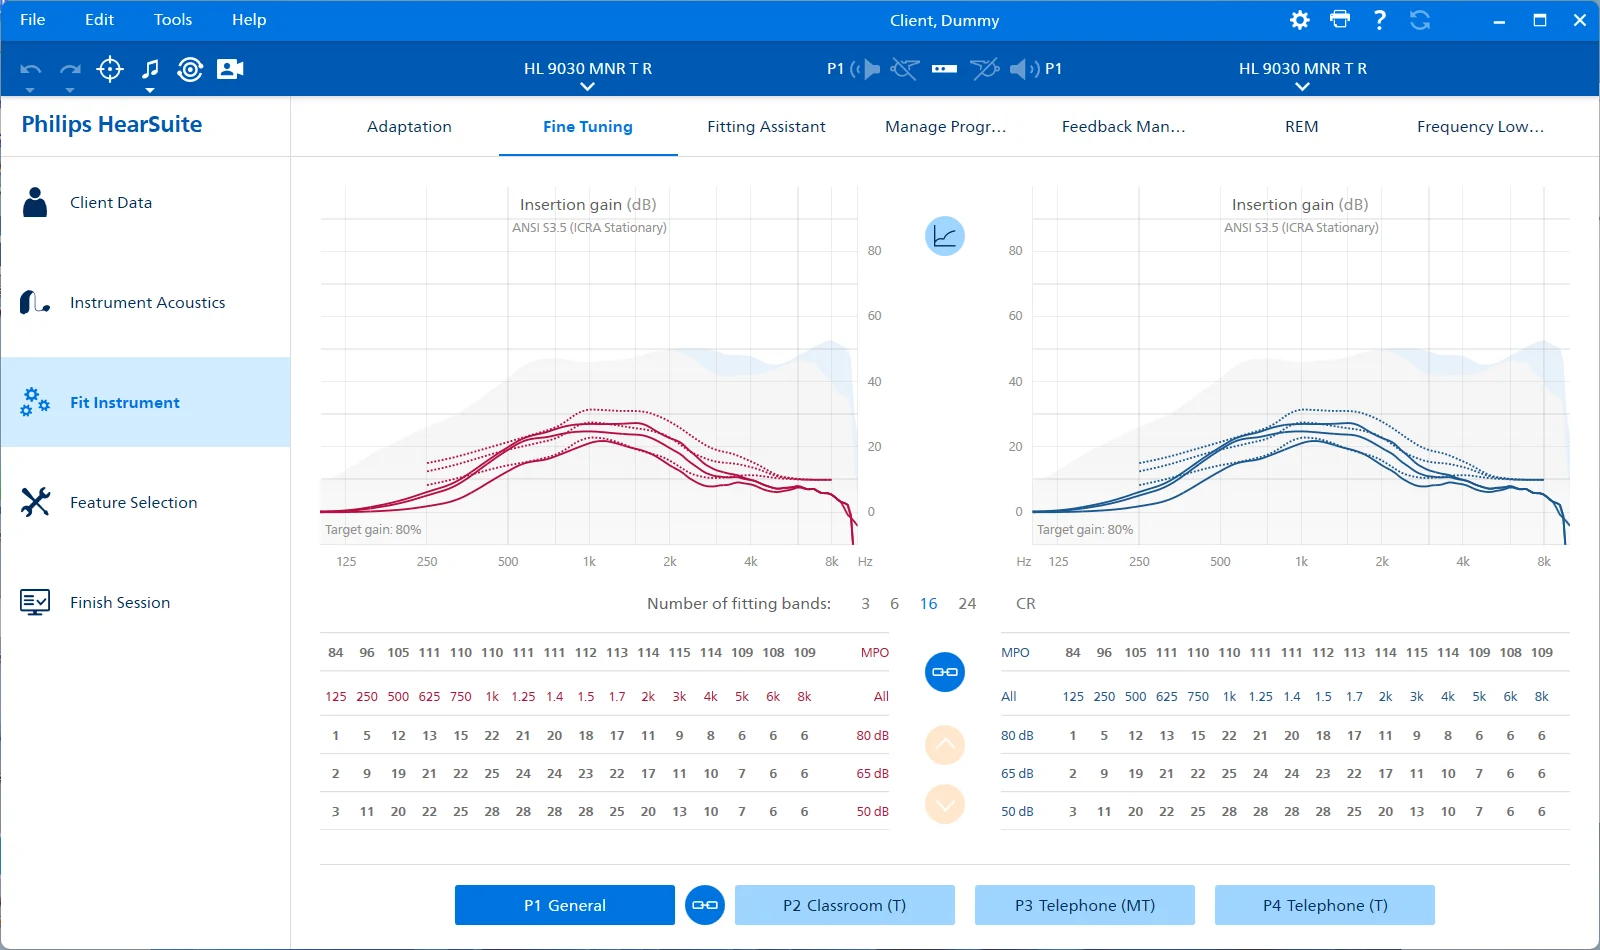Image resolution: width=1600 pixels, height=950 pixels.
Task: Toggle right side speaker mute next to P1
Action: 1024,69
